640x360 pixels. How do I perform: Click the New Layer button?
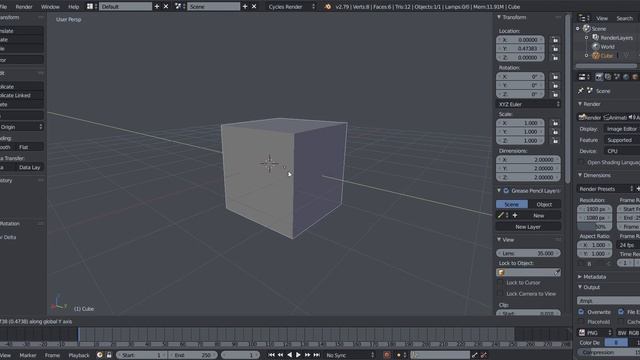pos(528,227)
